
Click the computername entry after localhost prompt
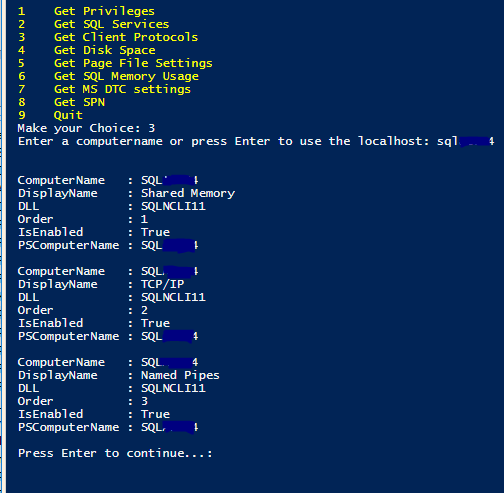(465, 141)
